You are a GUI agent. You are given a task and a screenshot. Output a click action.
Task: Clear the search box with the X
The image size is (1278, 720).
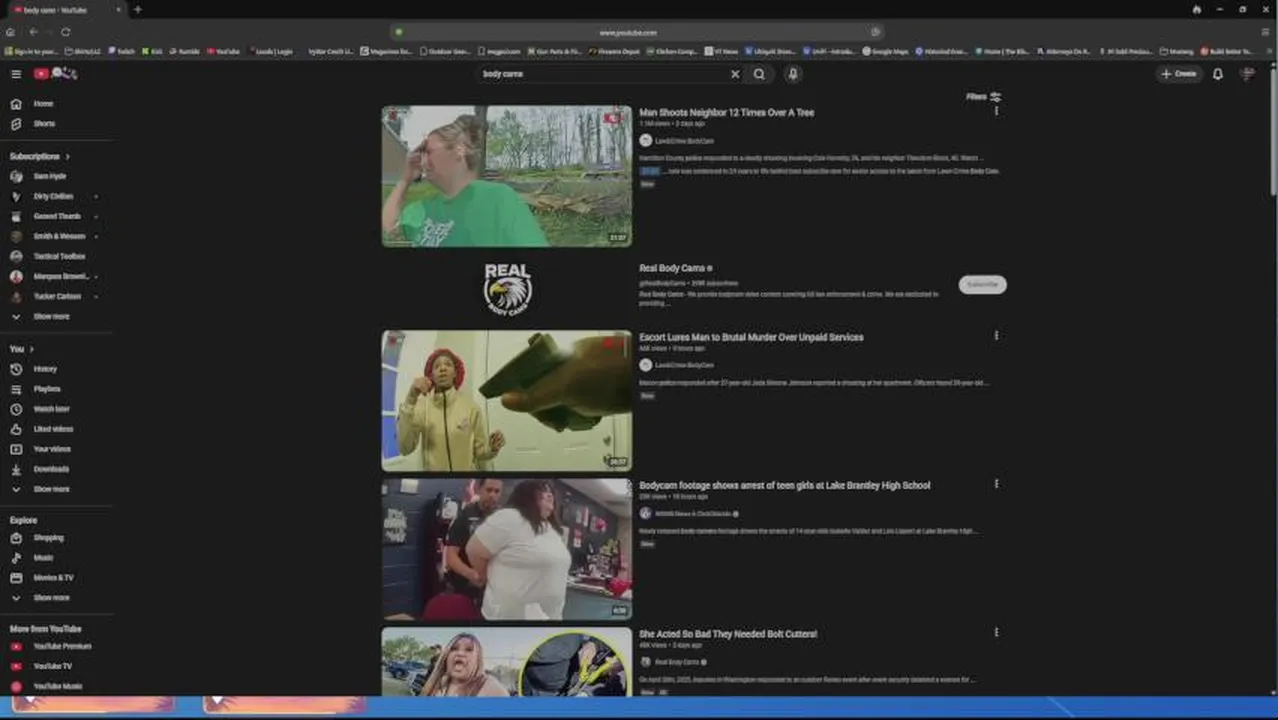click(x=735, y=74)
